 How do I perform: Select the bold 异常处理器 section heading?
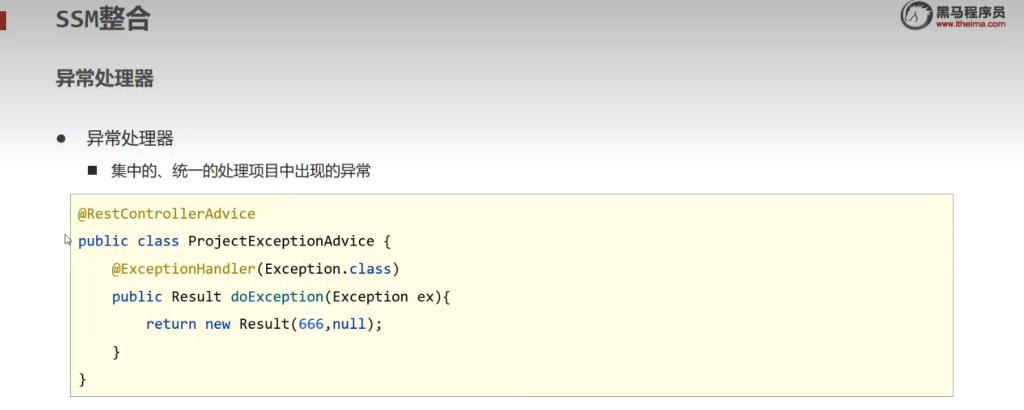104,79
